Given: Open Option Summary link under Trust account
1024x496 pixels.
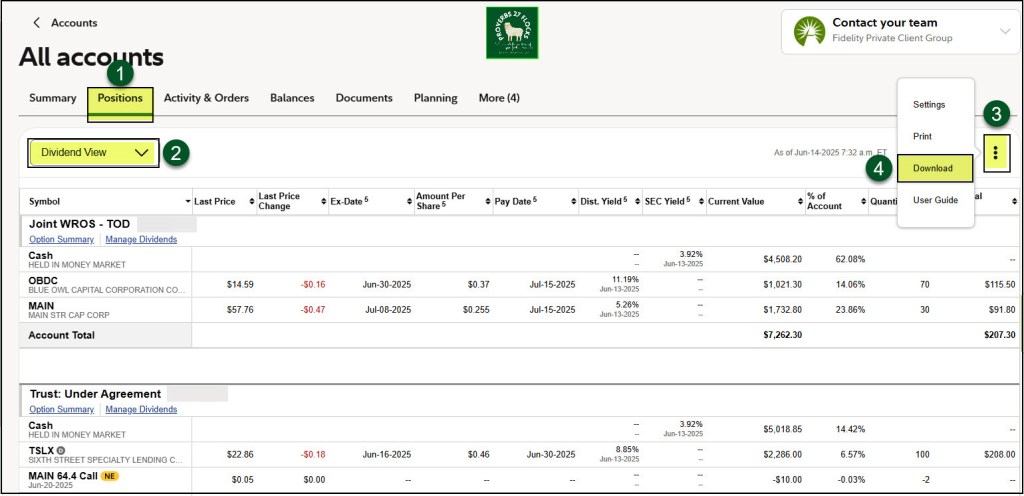Looking at the screenshot, I should [62, 409].
